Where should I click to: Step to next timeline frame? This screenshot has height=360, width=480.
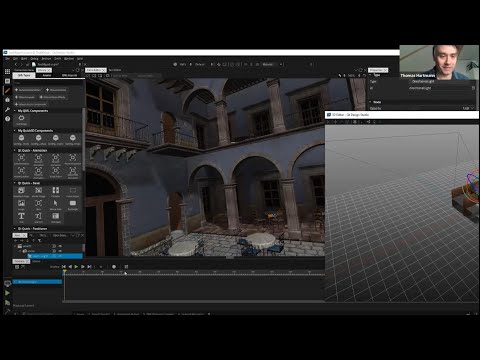(x=83, y=267)
